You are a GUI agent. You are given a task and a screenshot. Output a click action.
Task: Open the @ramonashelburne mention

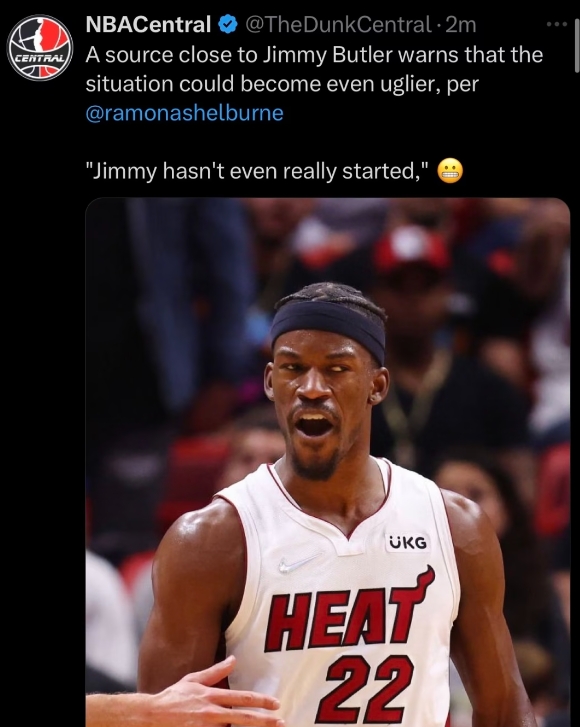coord(185,113)
